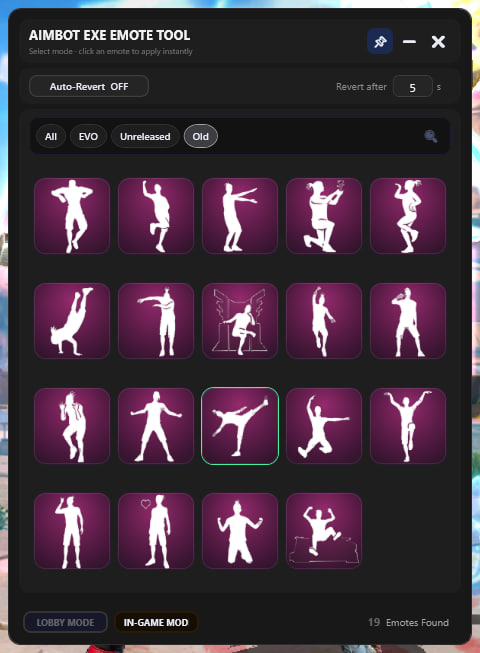Switch to the Unreleased filter
This screenshot has width=480, height=653.
point(145,136)
